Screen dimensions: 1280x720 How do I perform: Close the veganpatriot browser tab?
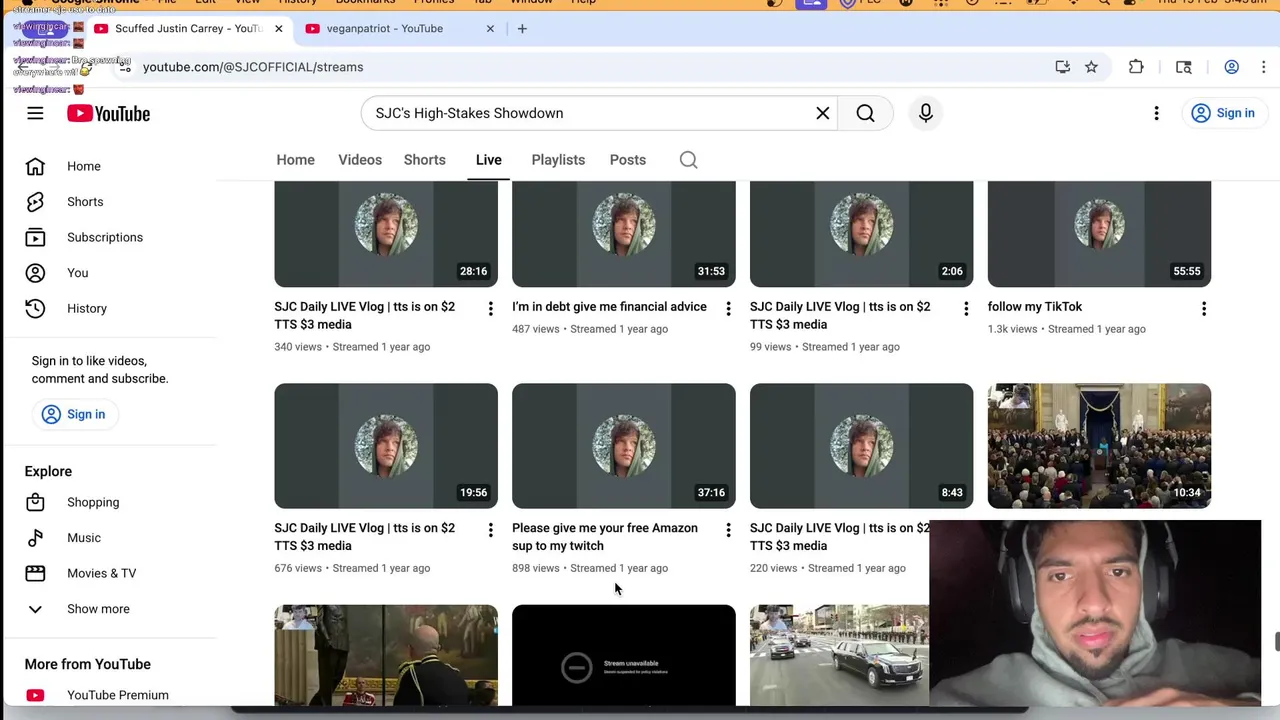coord(490,29)
